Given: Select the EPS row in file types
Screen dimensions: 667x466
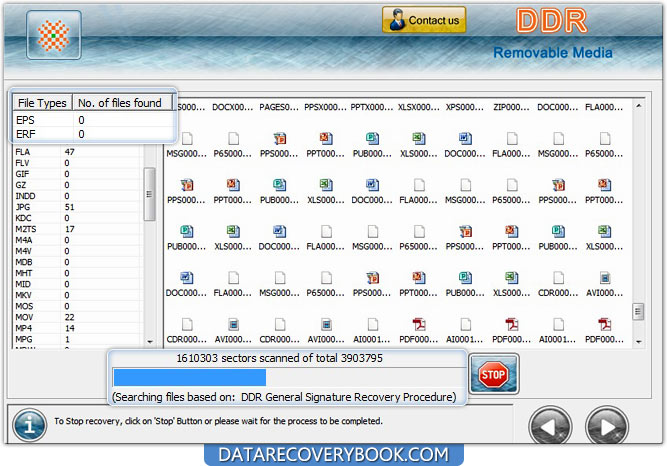Looking at the screenshot, I should [x=93, y=120].
